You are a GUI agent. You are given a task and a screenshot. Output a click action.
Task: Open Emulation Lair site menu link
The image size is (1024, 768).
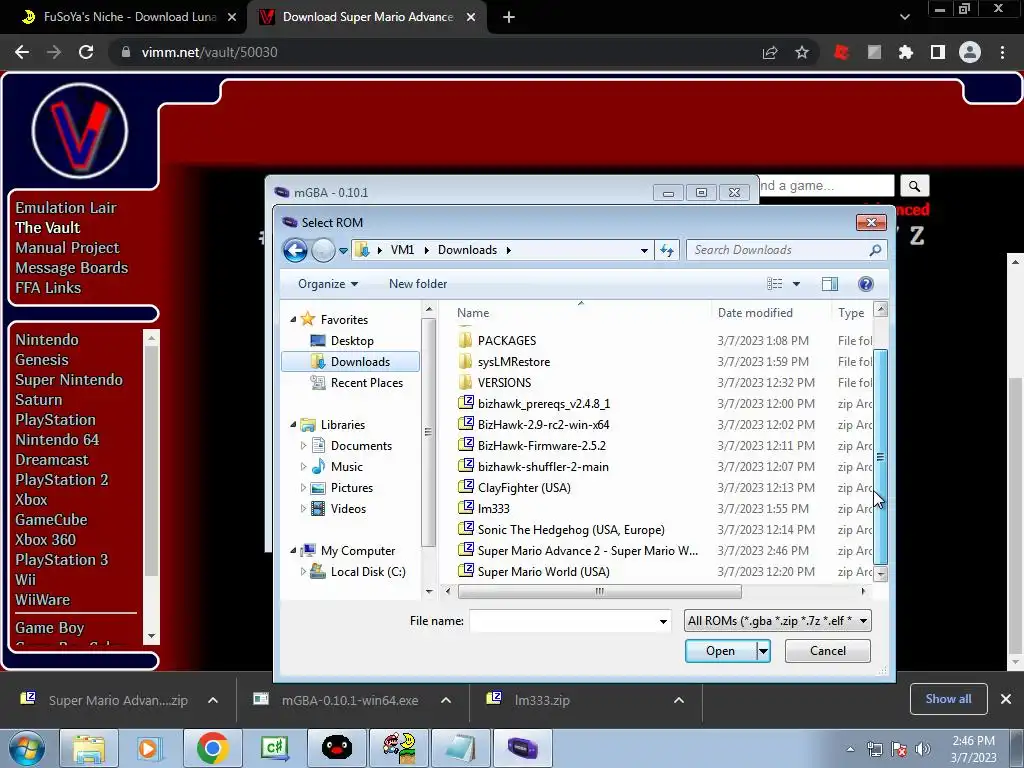click(x=66, y=208)
